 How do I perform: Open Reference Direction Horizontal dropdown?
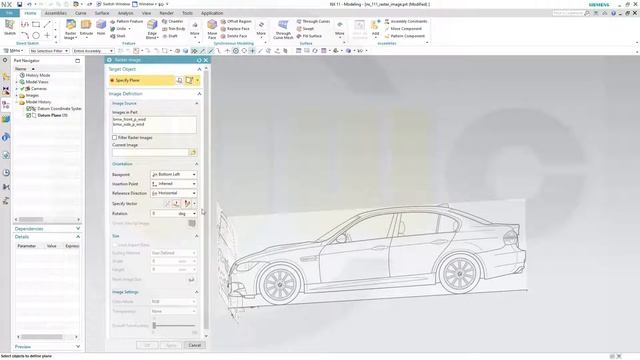coord(174,193)
